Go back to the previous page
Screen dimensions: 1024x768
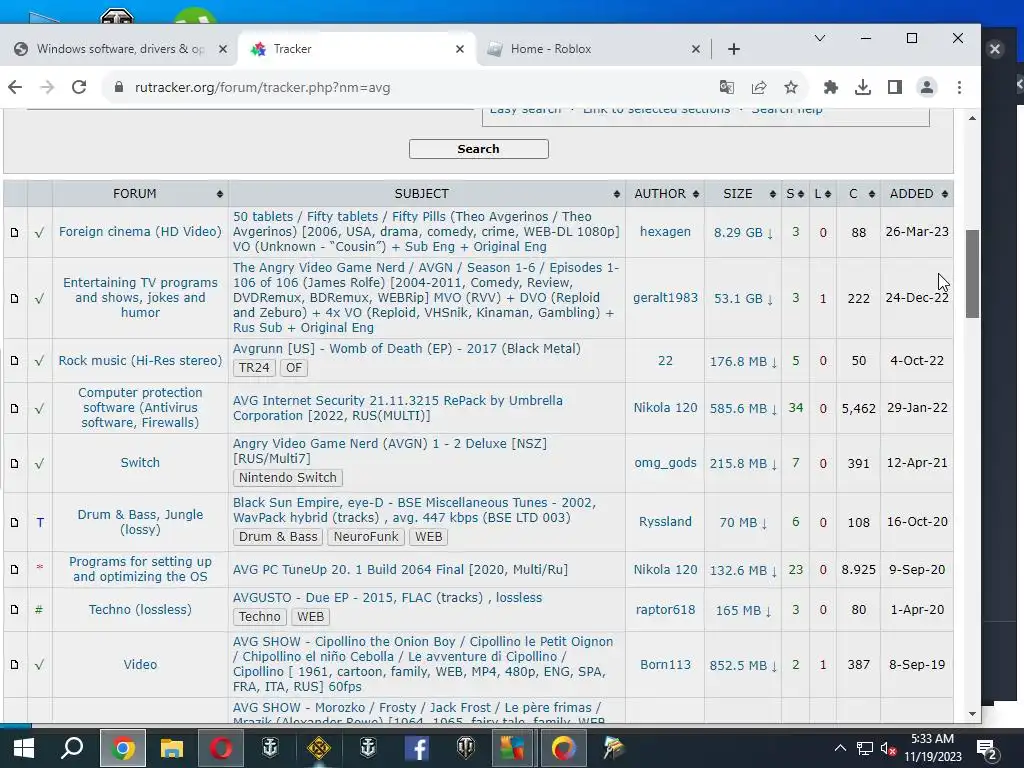pyautogui.click(x=15, y=87)
